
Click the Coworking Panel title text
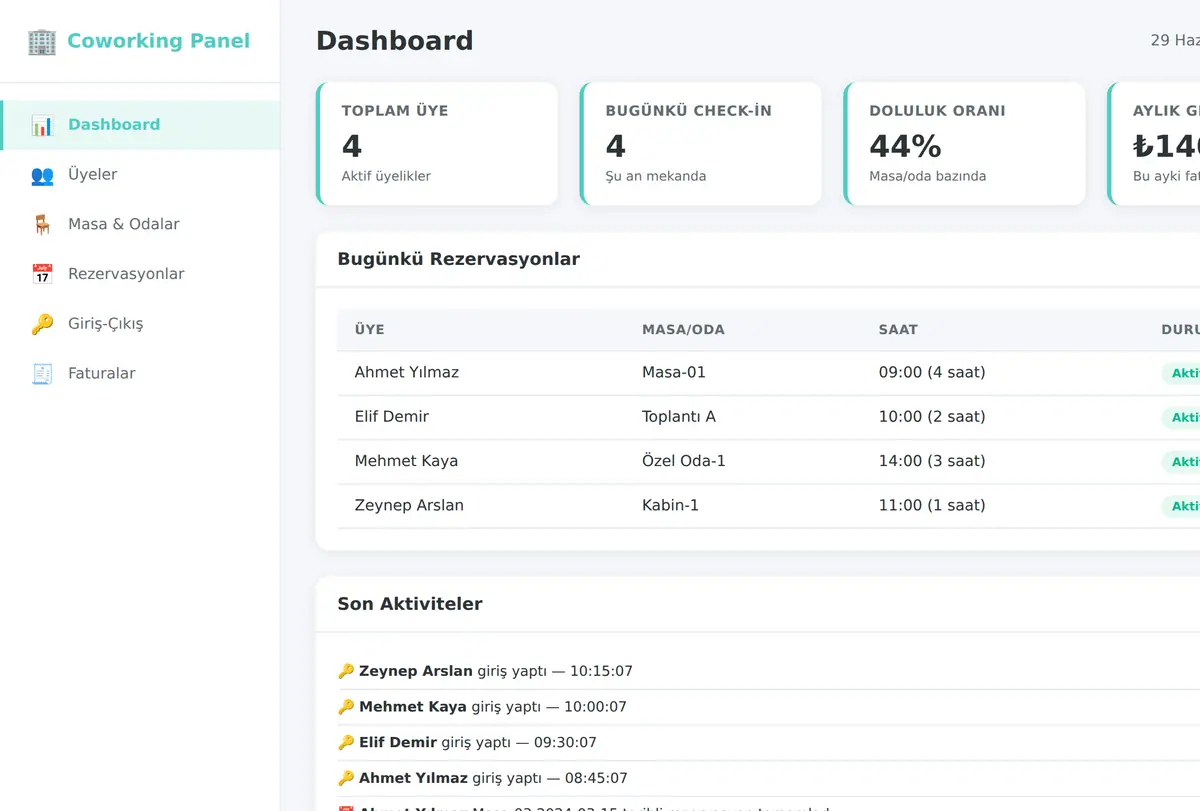pos(158,41)
